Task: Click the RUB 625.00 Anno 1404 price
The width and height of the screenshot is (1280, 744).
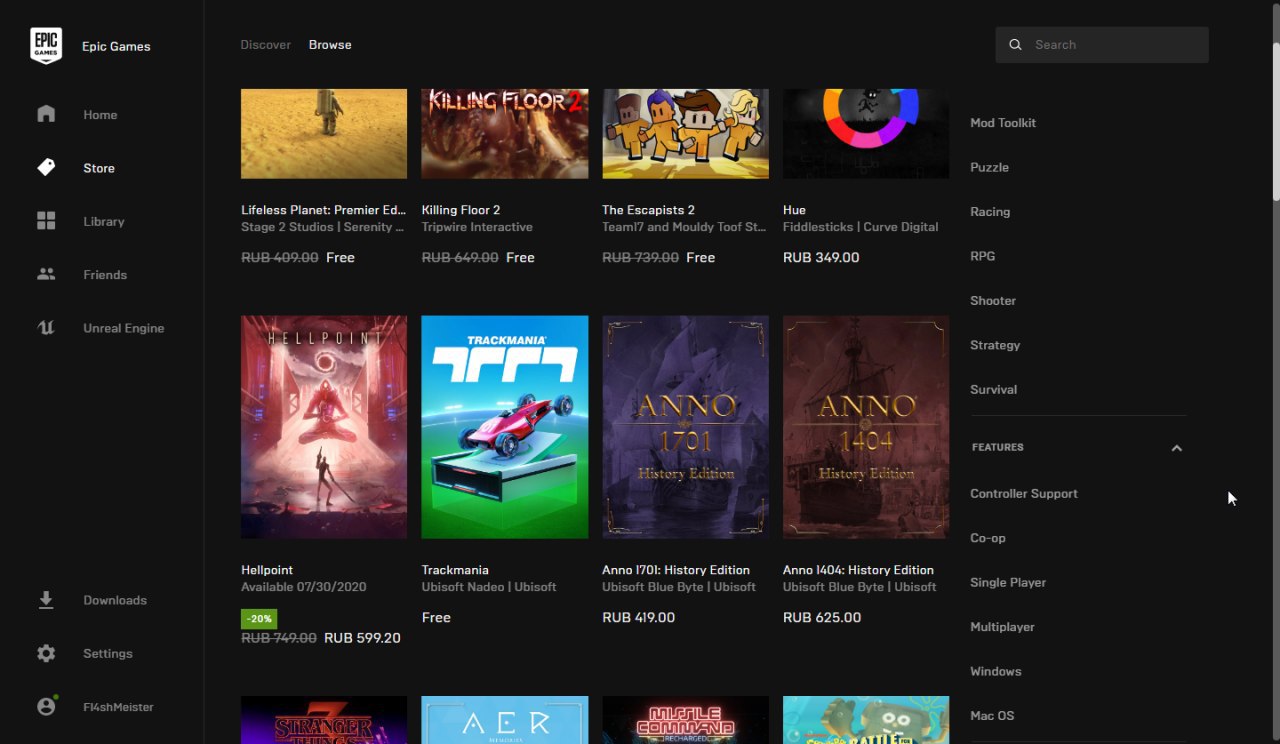Action: (822, 618)
